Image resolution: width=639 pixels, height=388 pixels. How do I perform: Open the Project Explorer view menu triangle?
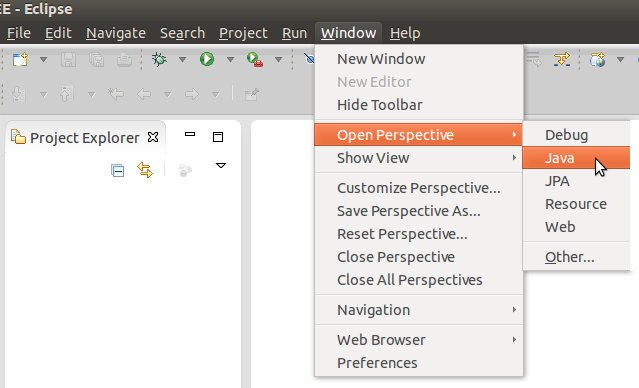click(221, 165)
